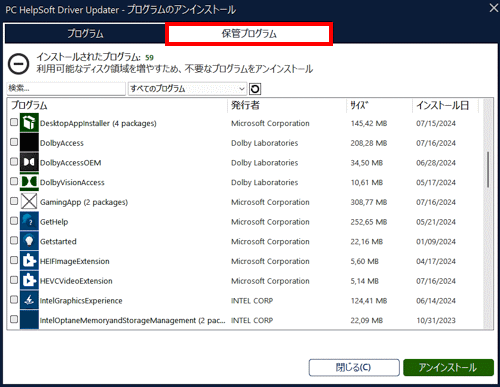Click the circular minus uninstall icon
Viewport: 500px width, 387px height.
click(19, 64)
